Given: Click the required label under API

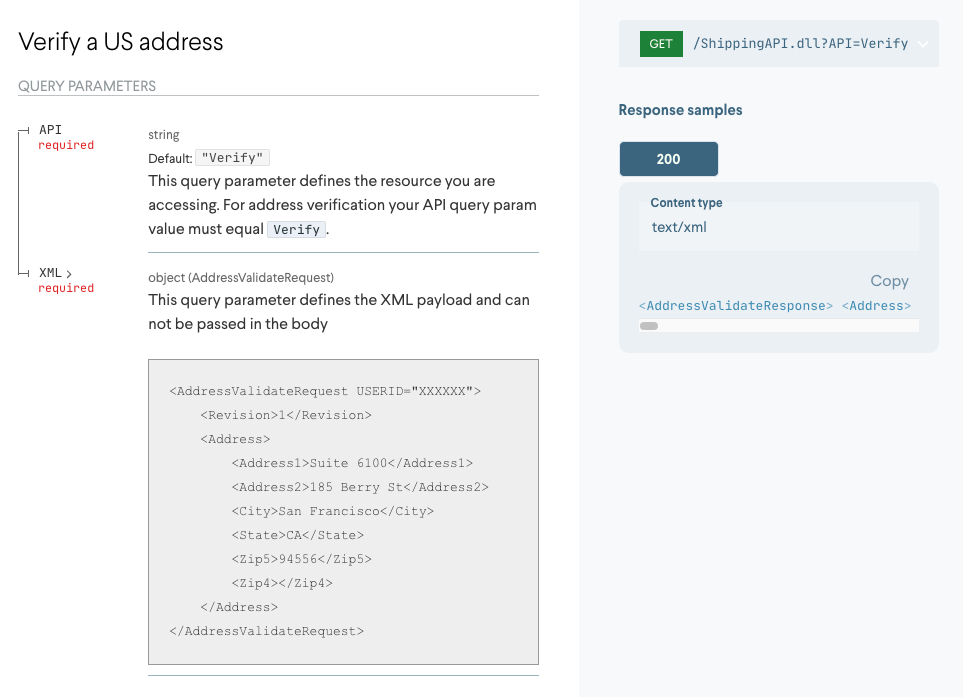Looking at the screenshot, I should click(65, 145).
